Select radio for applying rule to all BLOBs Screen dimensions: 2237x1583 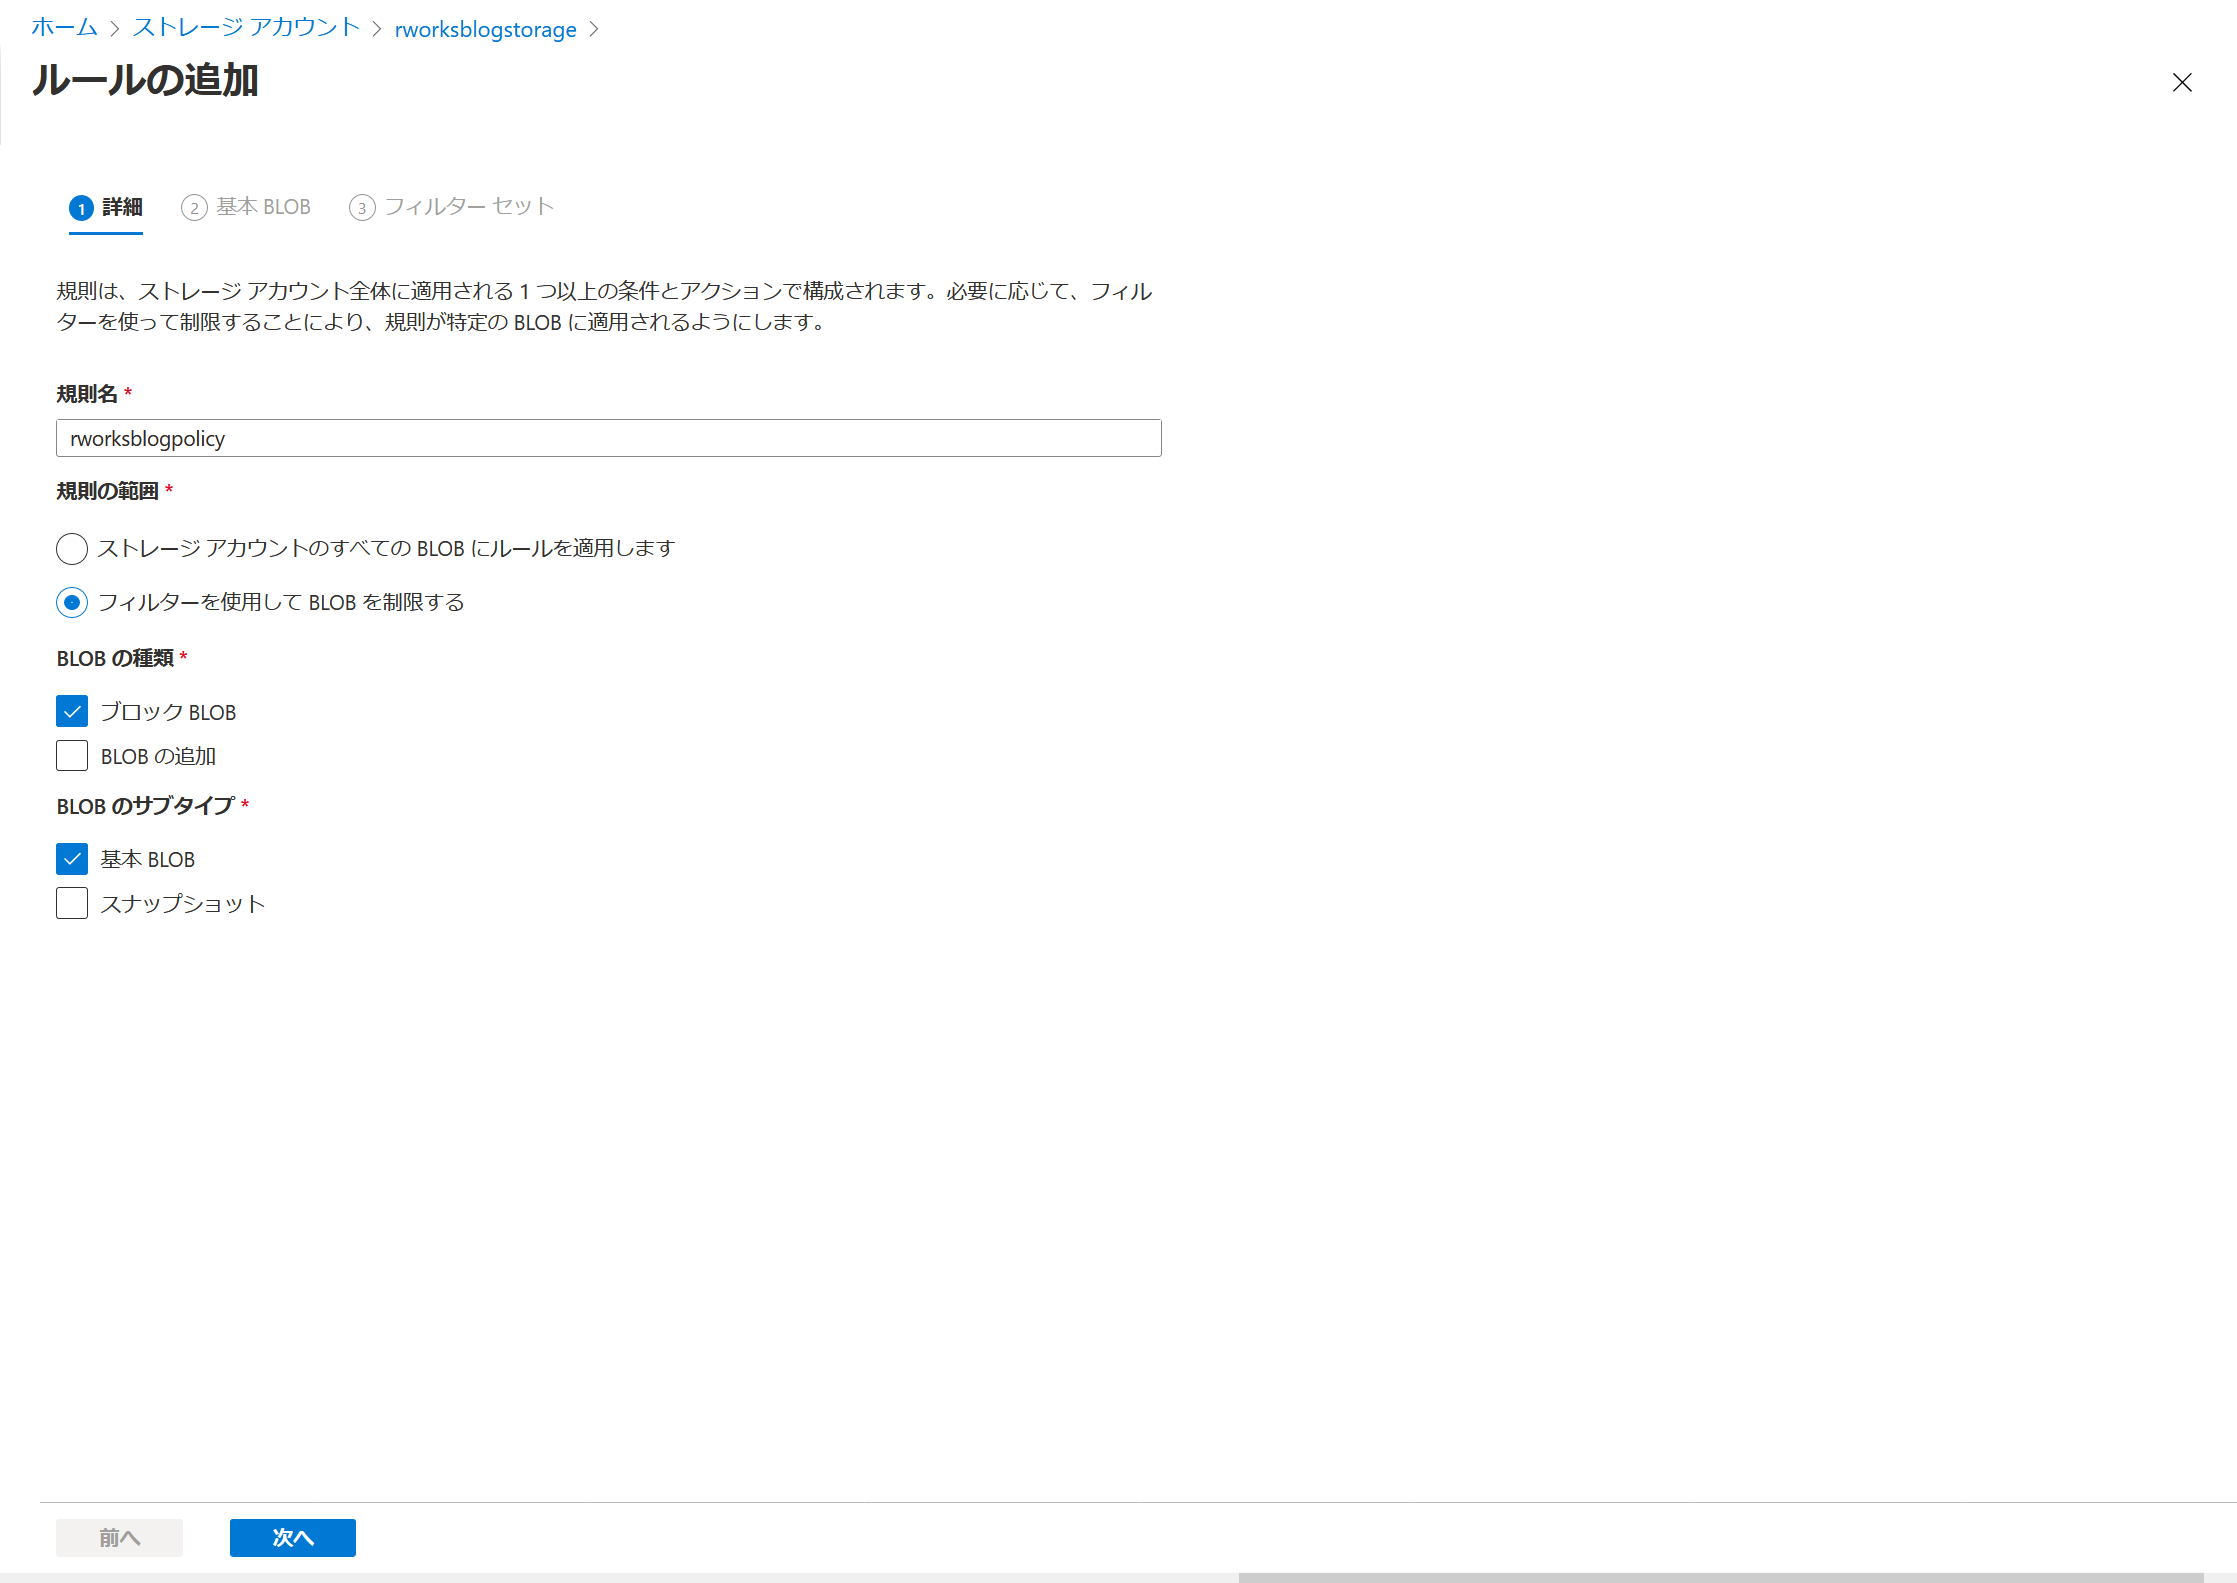click(x=72, y=548)
